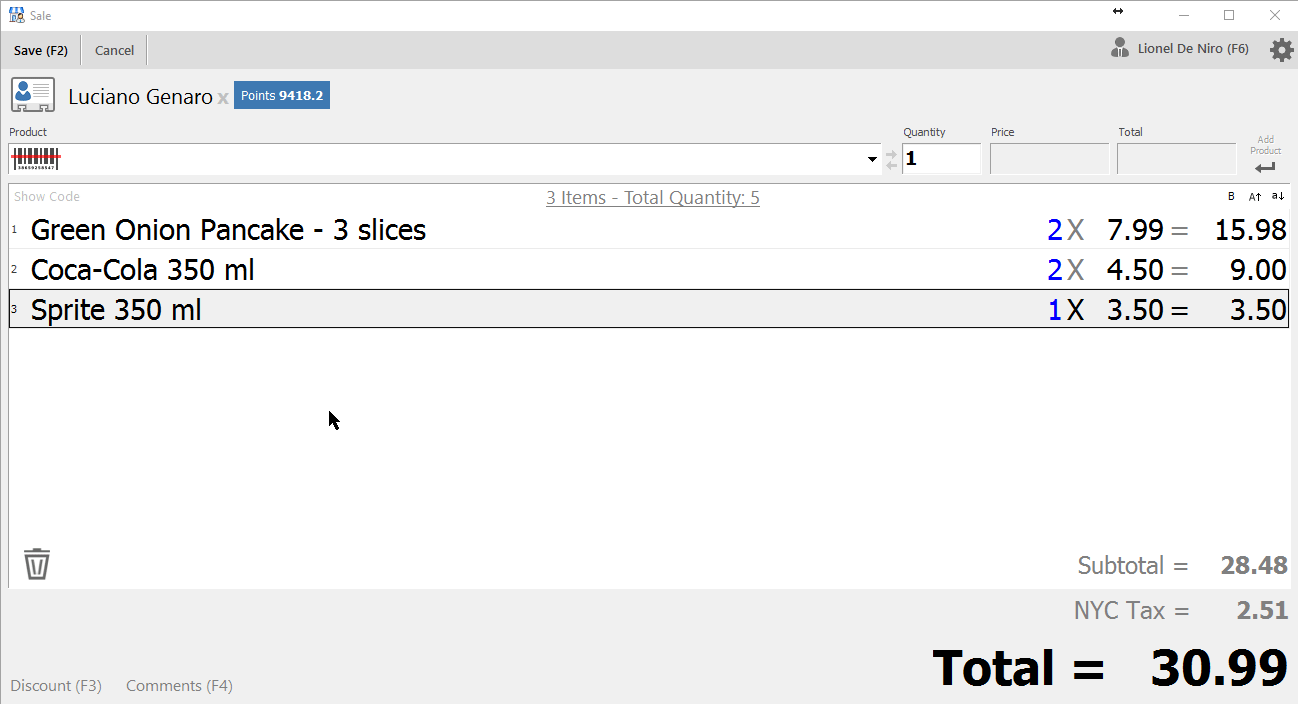Screen dimensions: 1298x704
Task: Click the Lionel De Niro (F6) user button
Action: click(x=1180, y=48)
